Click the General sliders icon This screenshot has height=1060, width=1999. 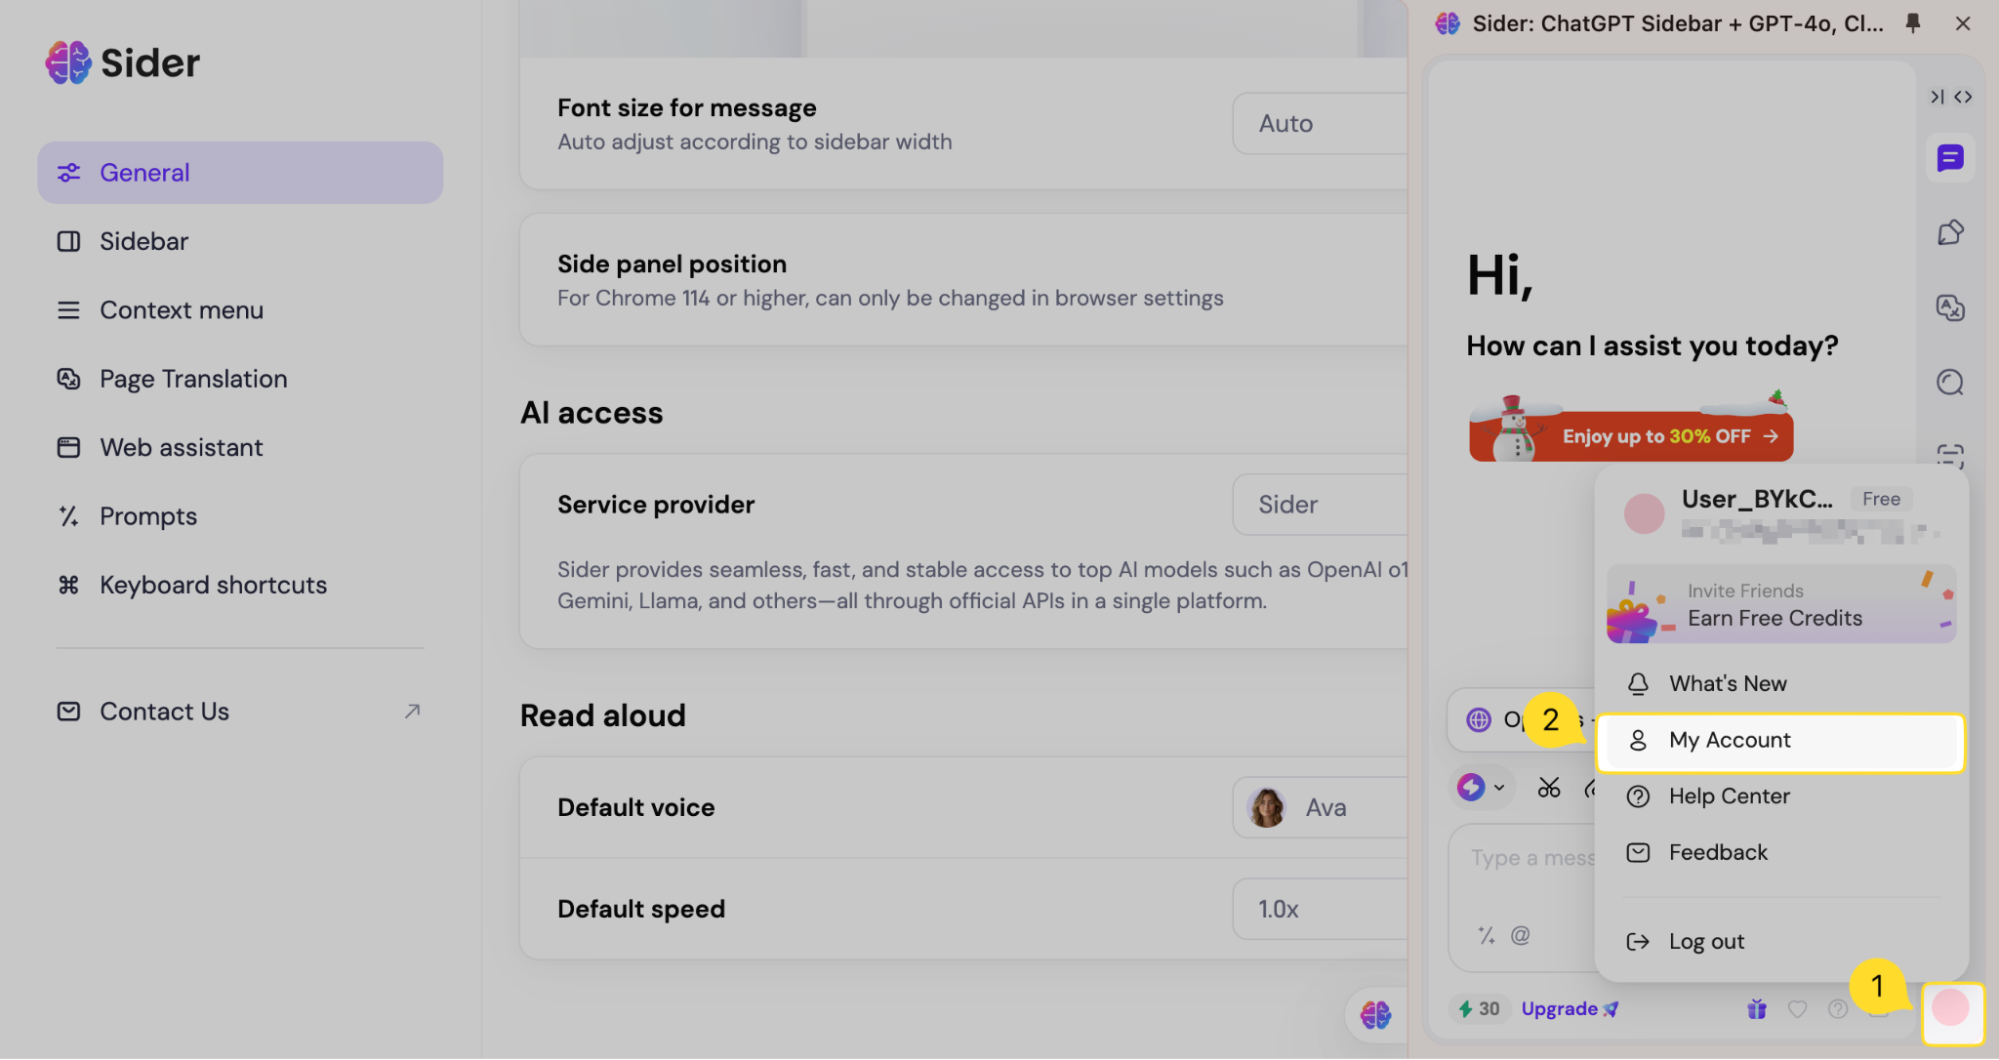click(68, 173)
